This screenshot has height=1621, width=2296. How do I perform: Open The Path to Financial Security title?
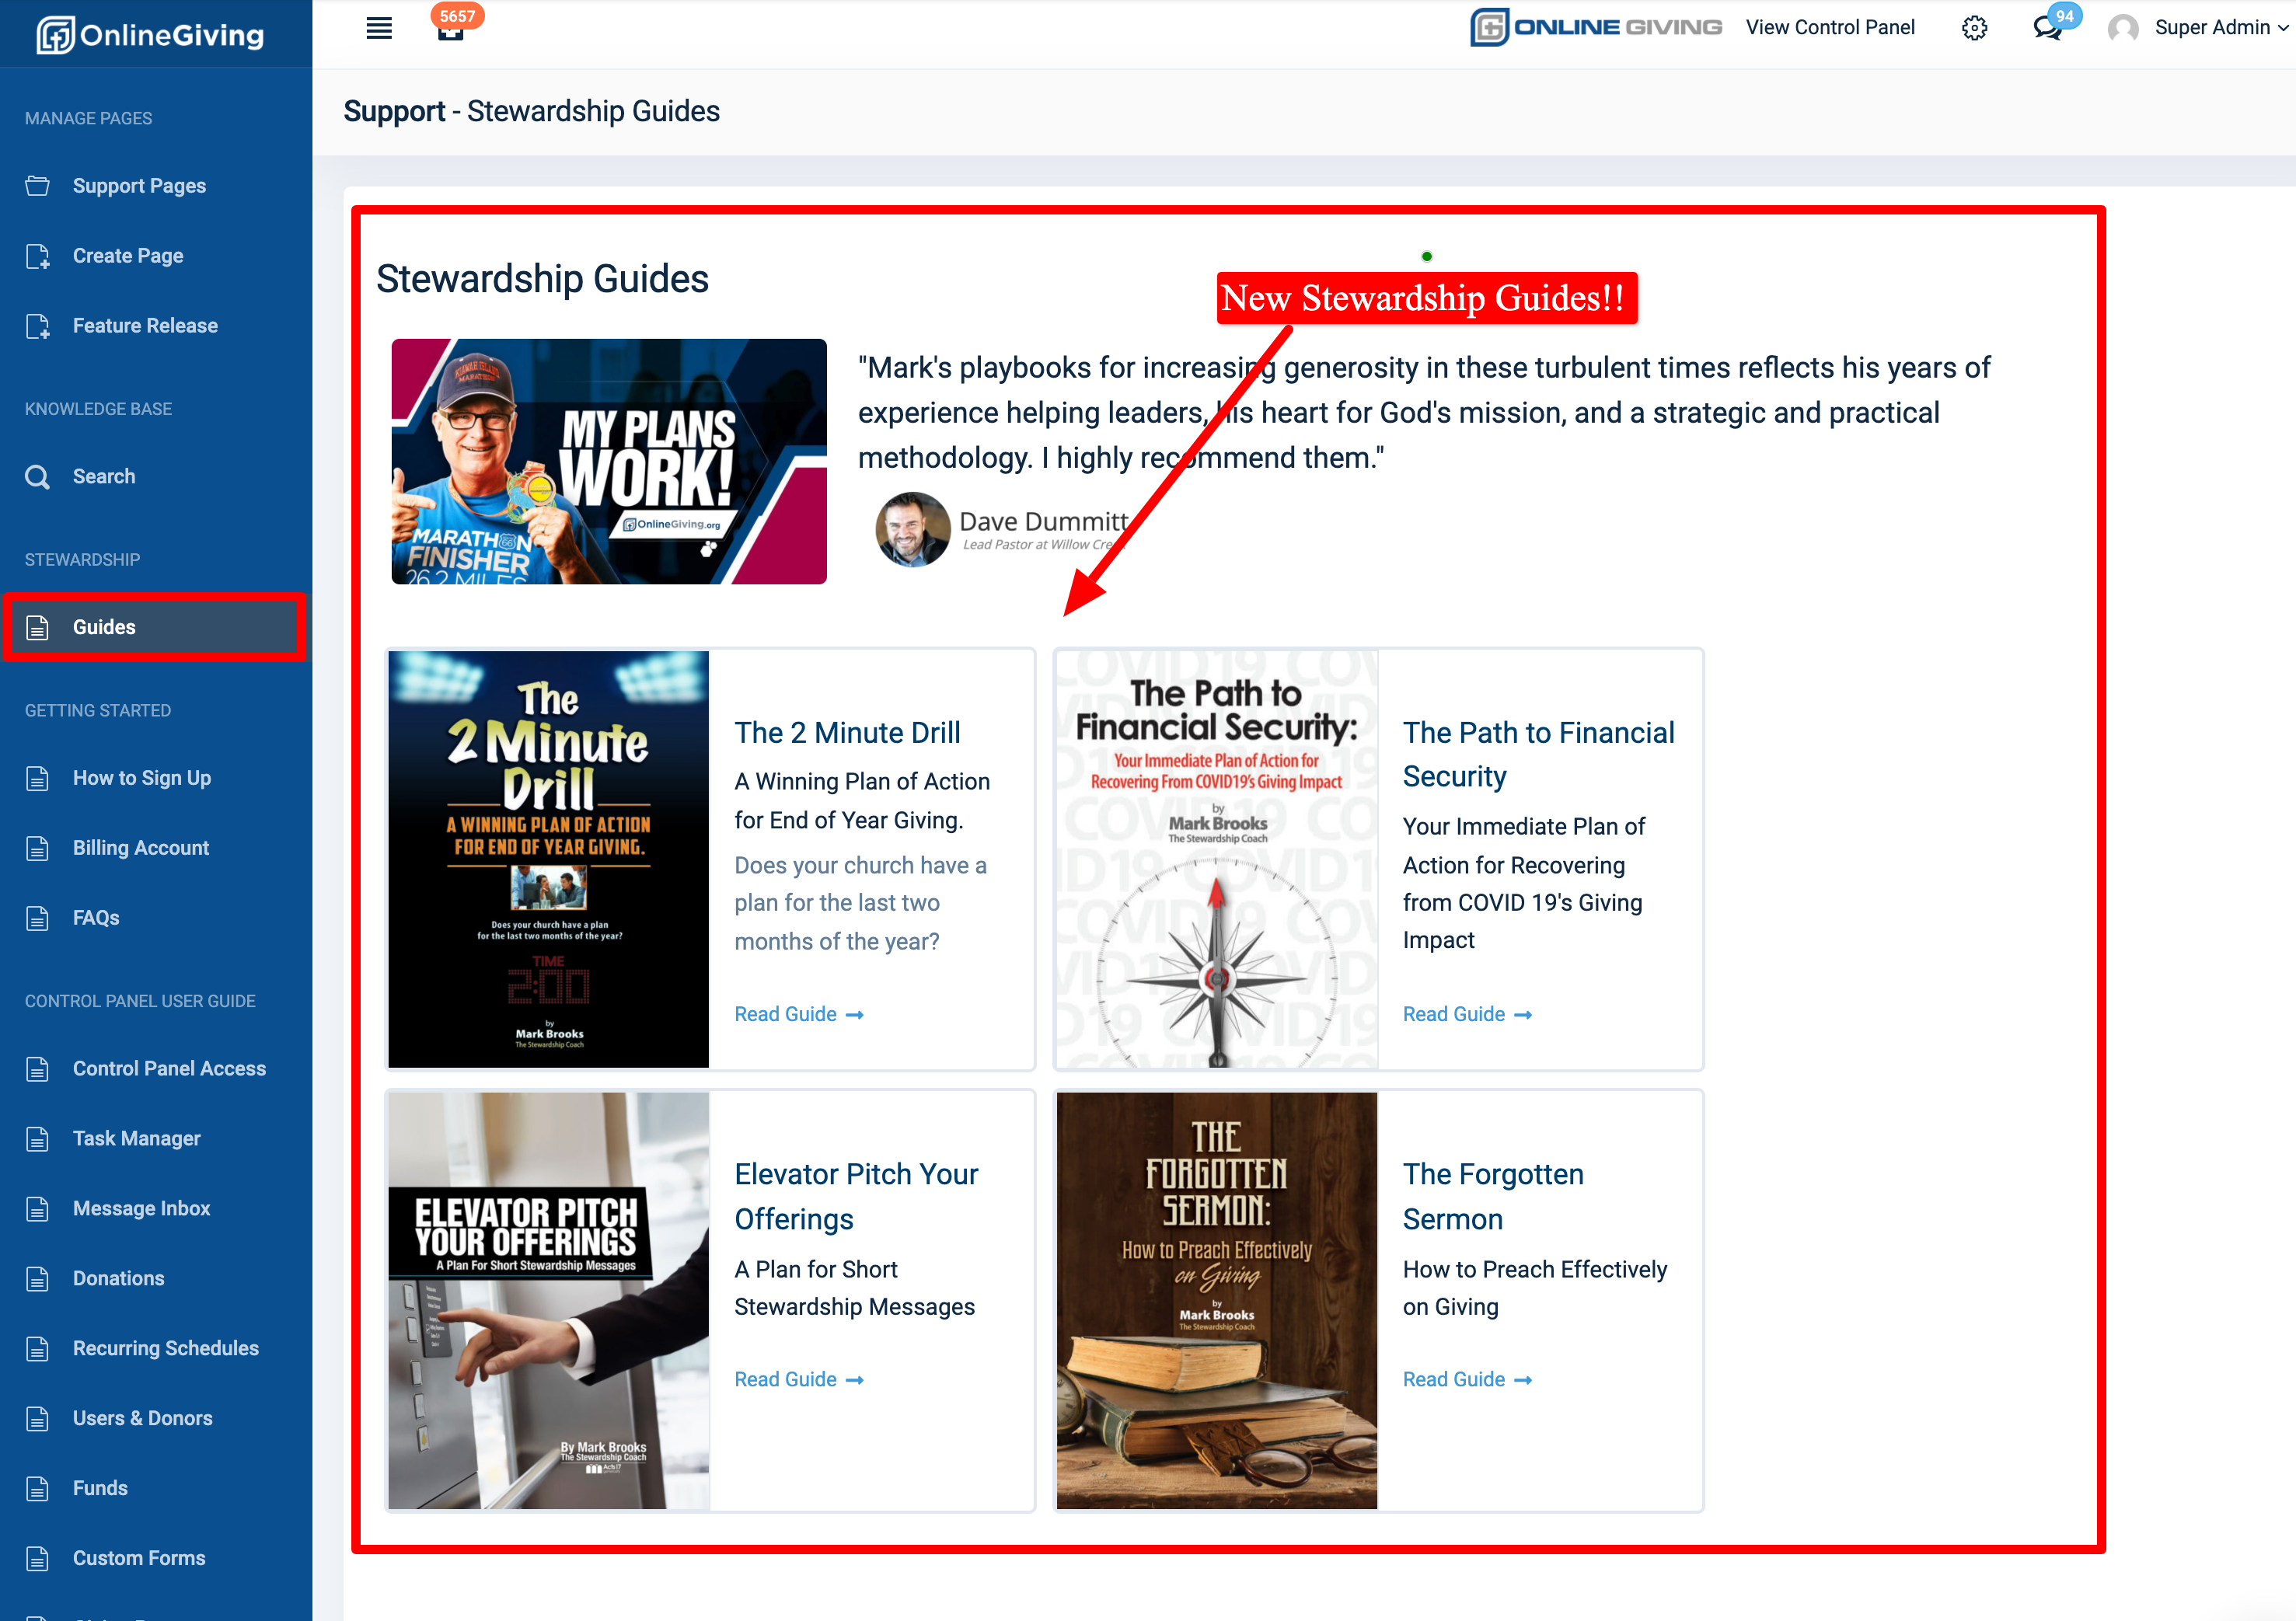(1538, 755)
